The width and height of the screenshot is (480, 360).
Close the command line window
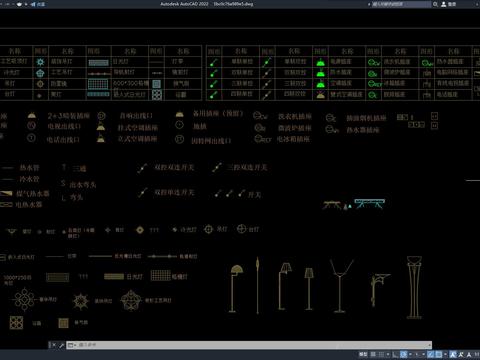coord(54,345)
